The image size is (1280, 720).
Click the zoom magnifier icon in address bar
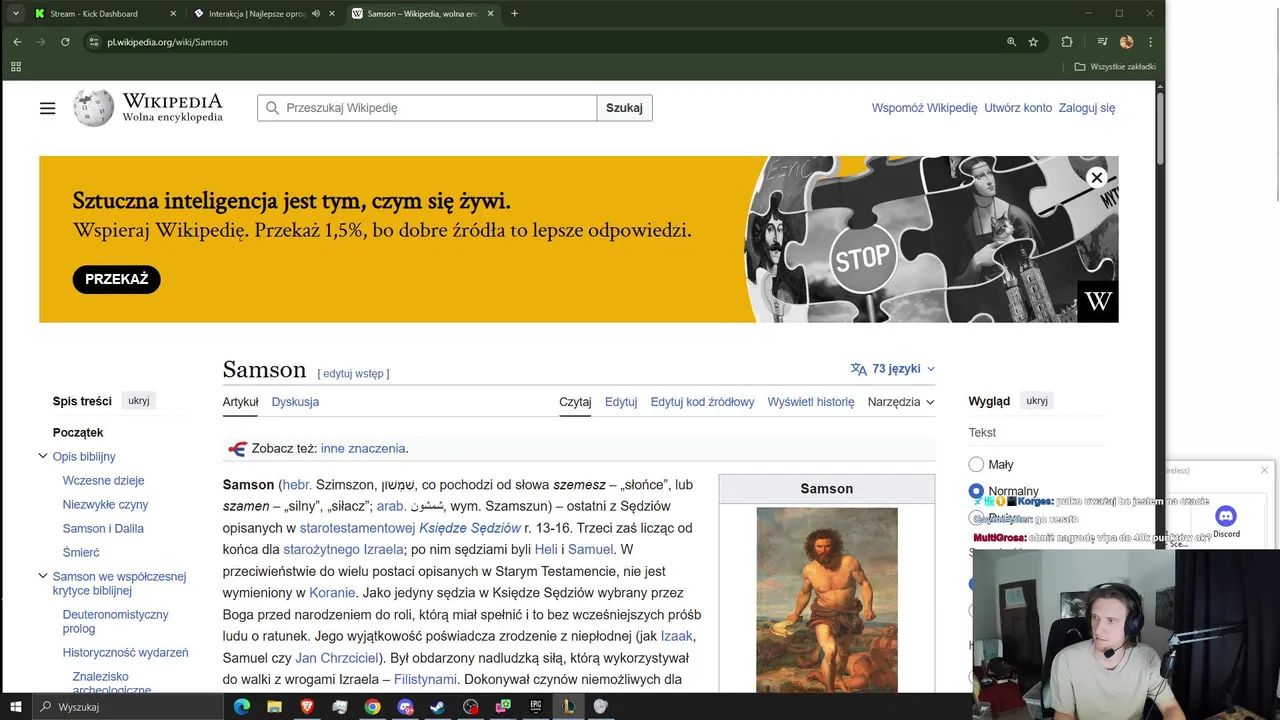(x=1011, y=42)
